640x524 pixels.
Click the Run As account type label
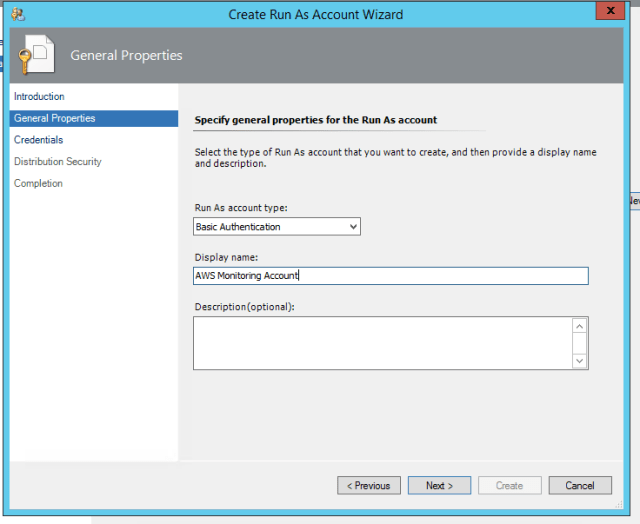240,208
